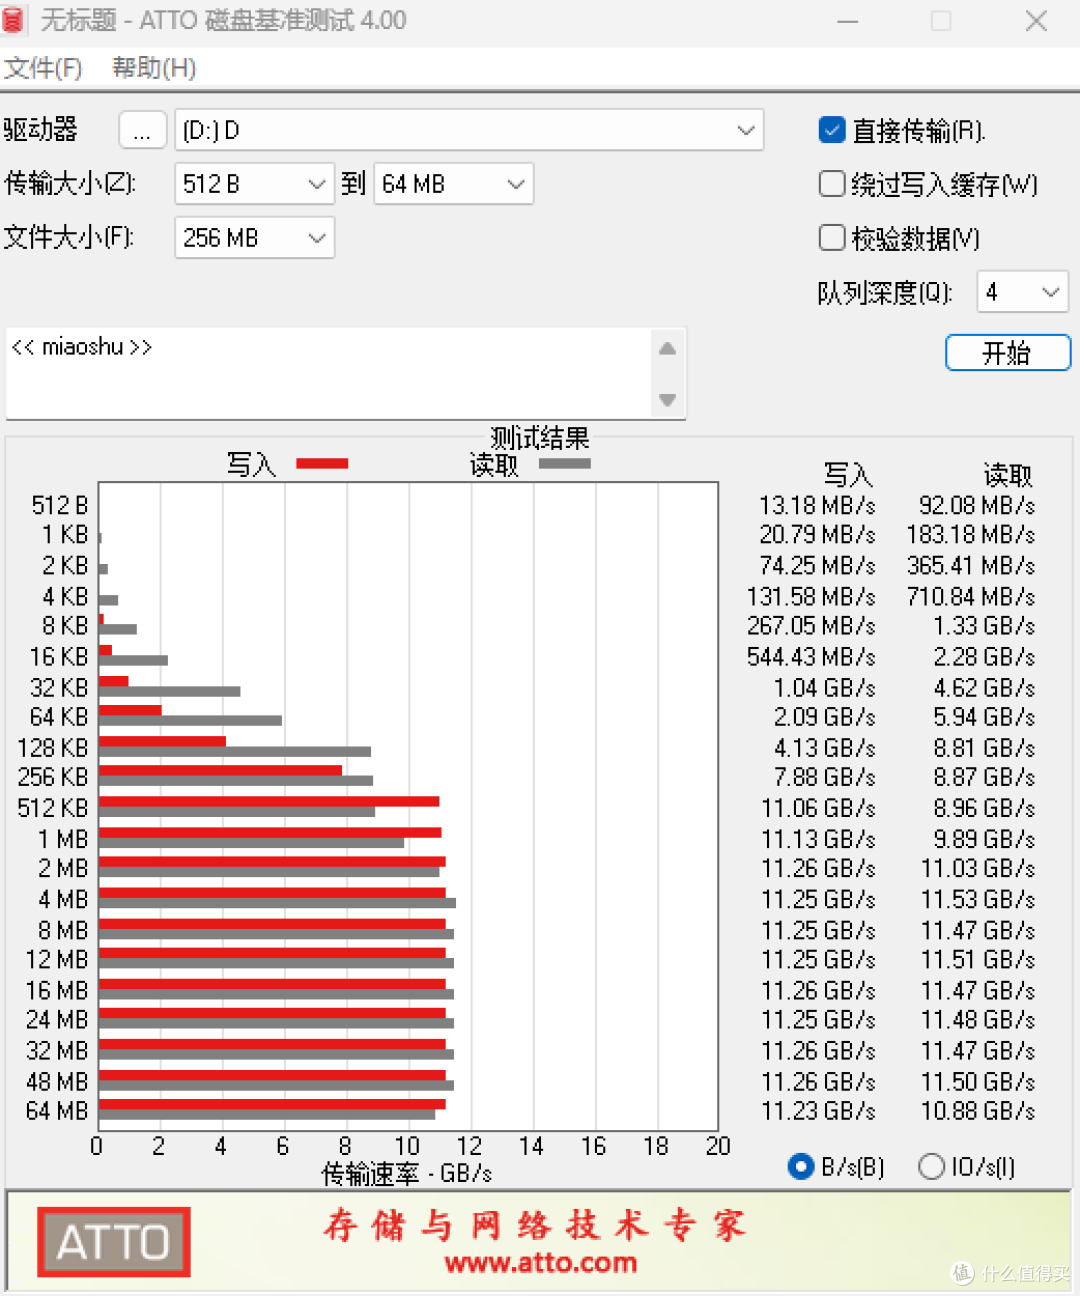This screenshot has height=1296, width=1080.
Task: Open the 64 MB maximum transfer size dropdown
Action: coord(453,184)
